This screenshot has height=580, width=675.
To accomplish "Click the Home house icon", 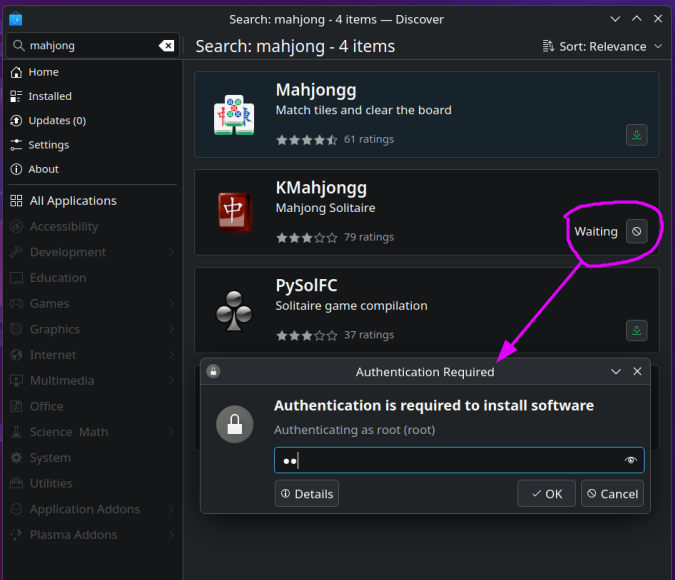I will pos(16,72).
